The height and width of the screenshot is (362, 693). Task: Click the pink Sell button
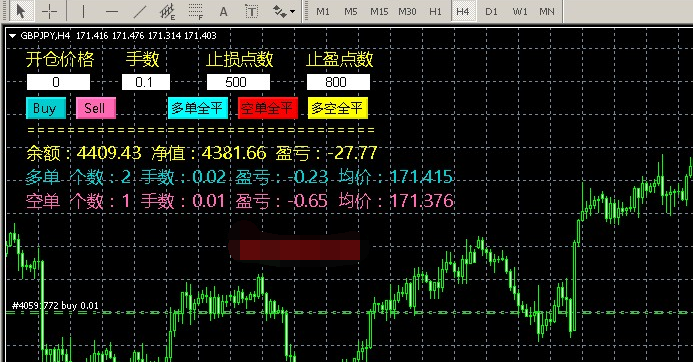pyautogui.click(x=96, y=108)
